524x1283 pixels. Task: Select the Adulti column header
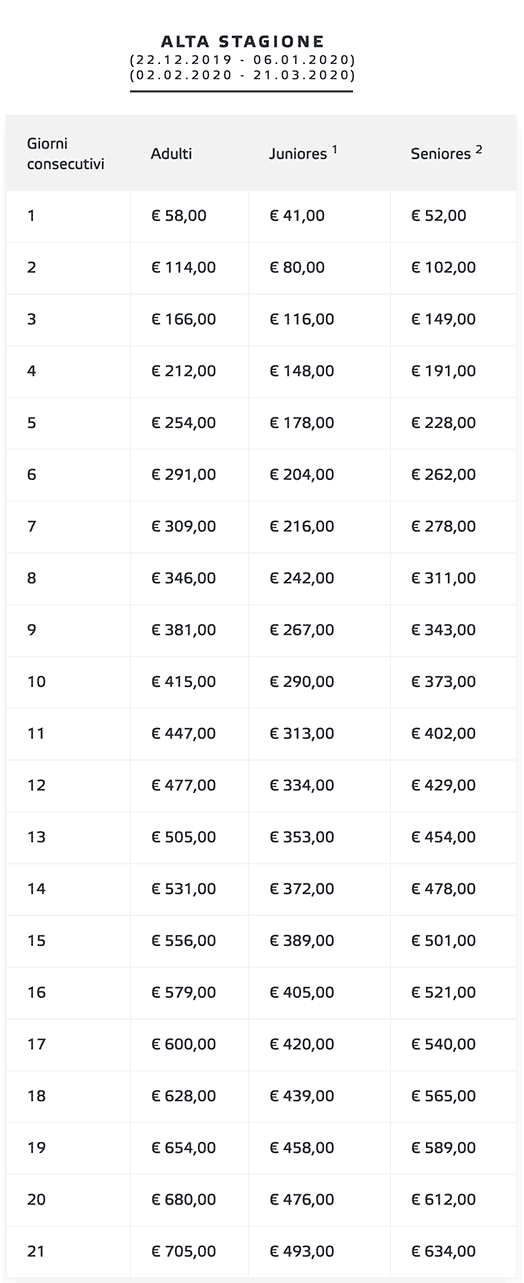pyautogui.click(x=171, y=153)
